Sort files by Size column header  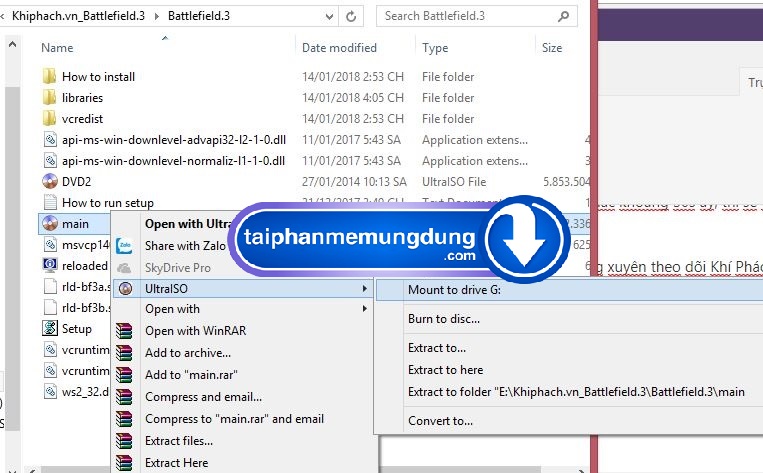(x=552, y=48)
